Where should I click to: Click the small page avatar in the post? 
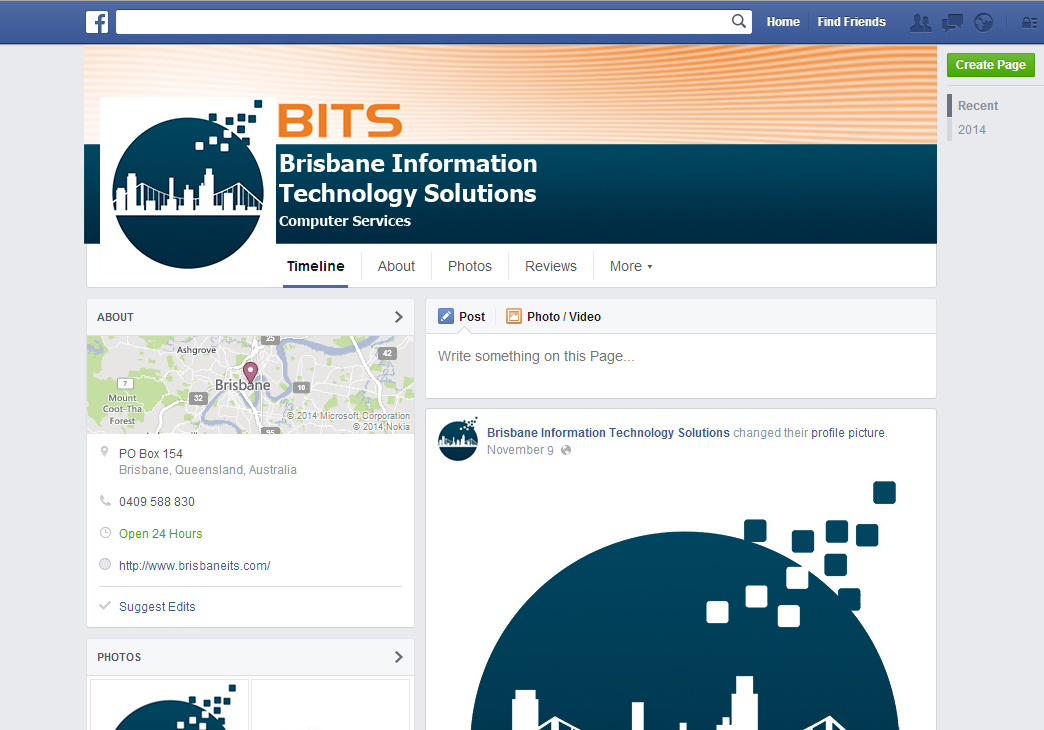pyautogui.click(x=458, y=439)
